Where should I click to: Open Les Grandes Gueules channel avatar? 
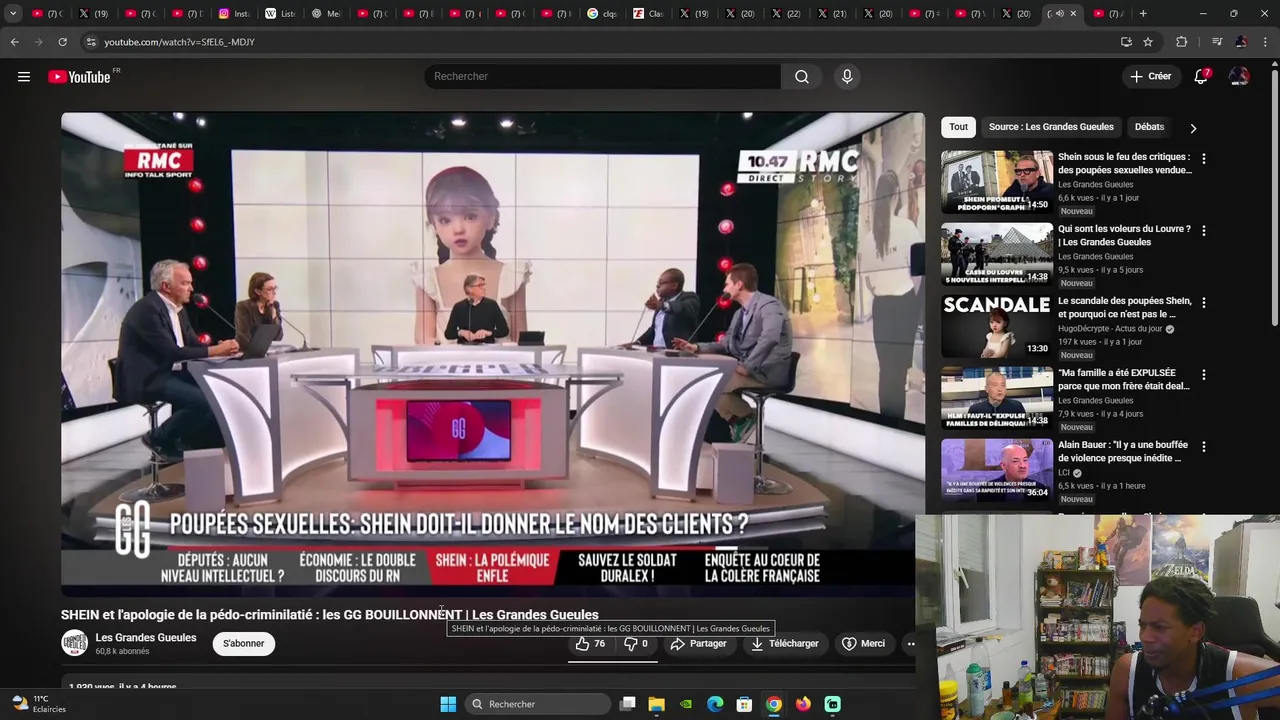tap(75, 644)
